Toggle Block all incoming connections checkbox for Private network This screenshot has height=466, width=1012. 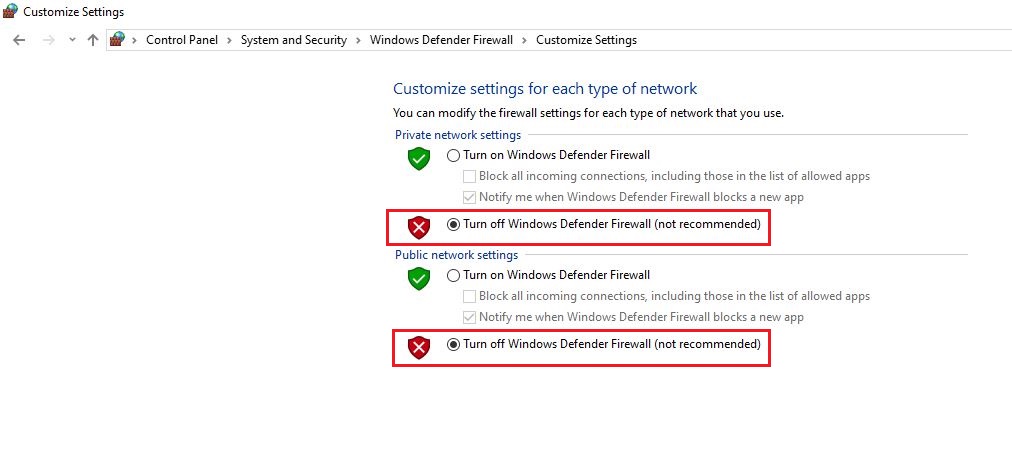469,176
